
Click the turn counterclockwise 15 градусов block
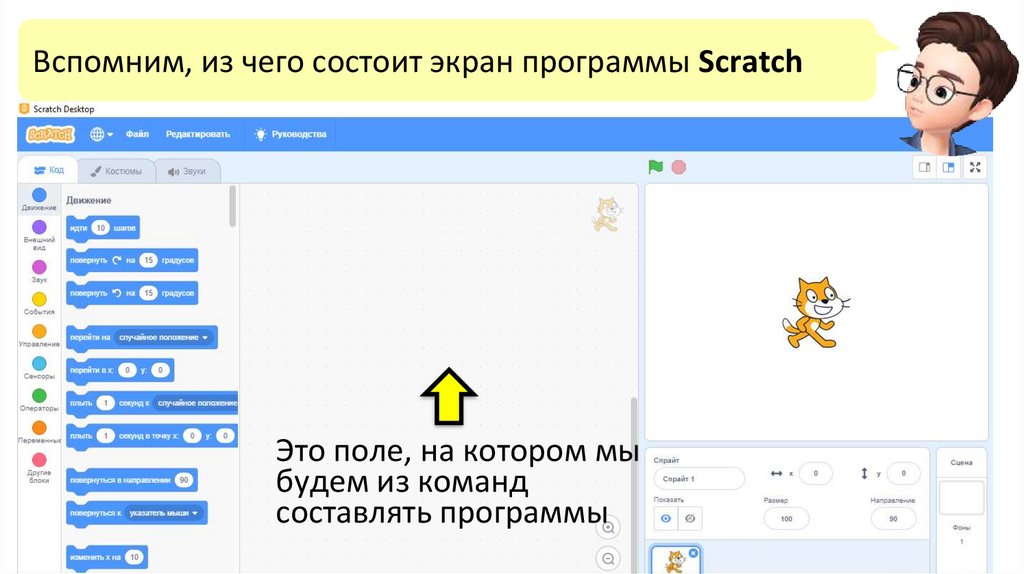132,293
